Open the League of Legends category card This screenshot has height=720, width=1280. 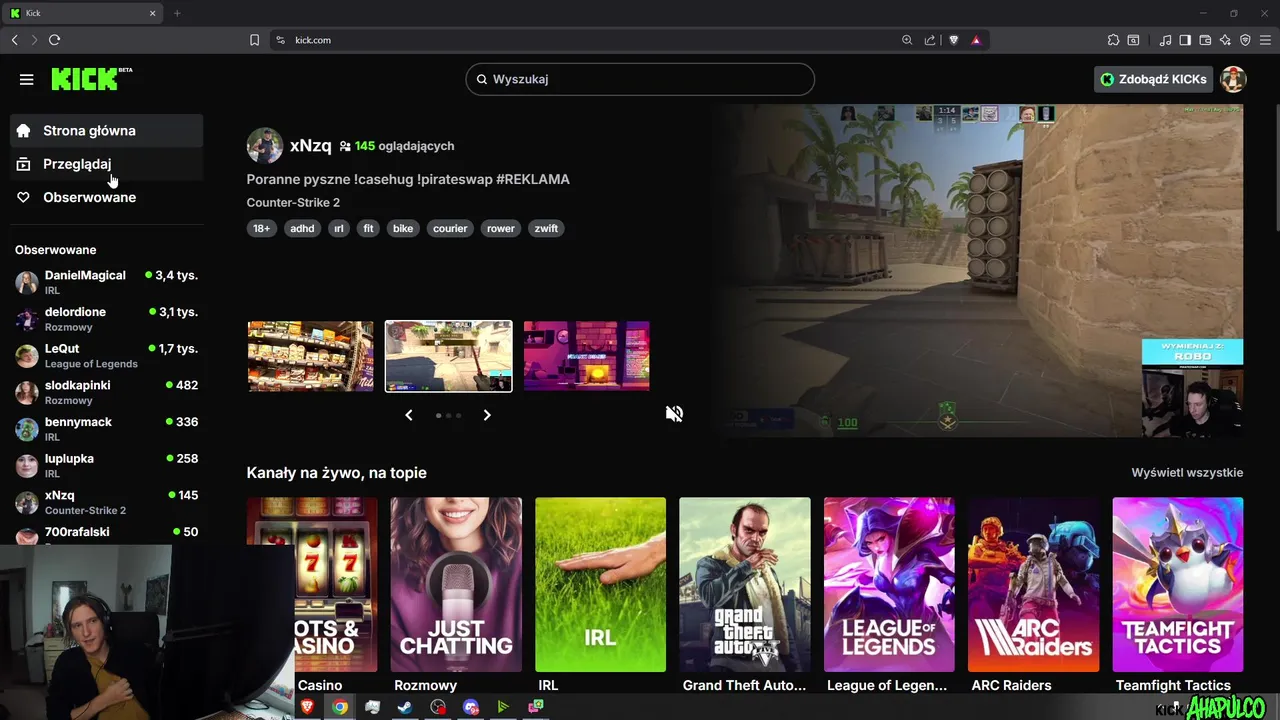coord(889,584)
